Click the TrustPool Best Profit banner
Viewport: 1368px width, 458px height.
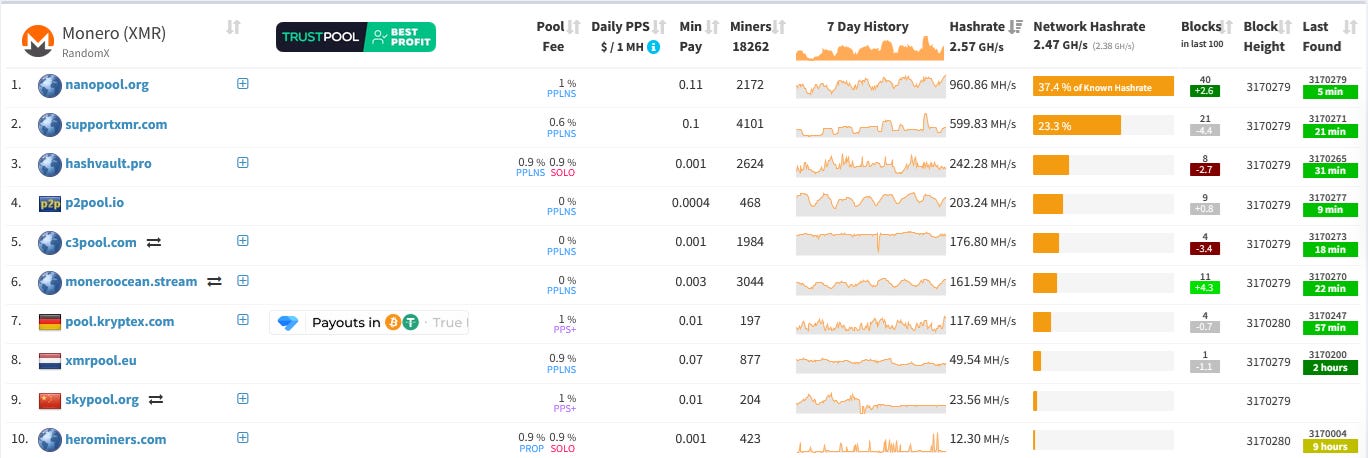(x=356, y=37)
